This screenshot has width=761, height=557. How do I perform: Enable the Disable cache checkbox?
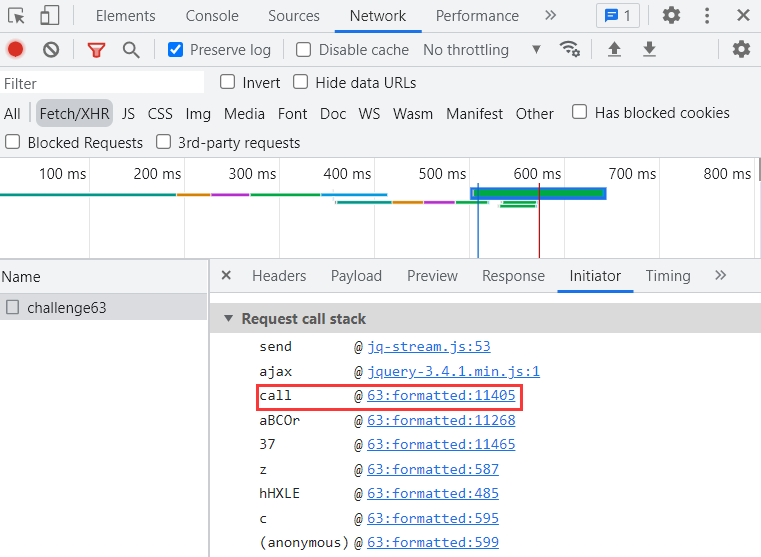tap(304, 50)
